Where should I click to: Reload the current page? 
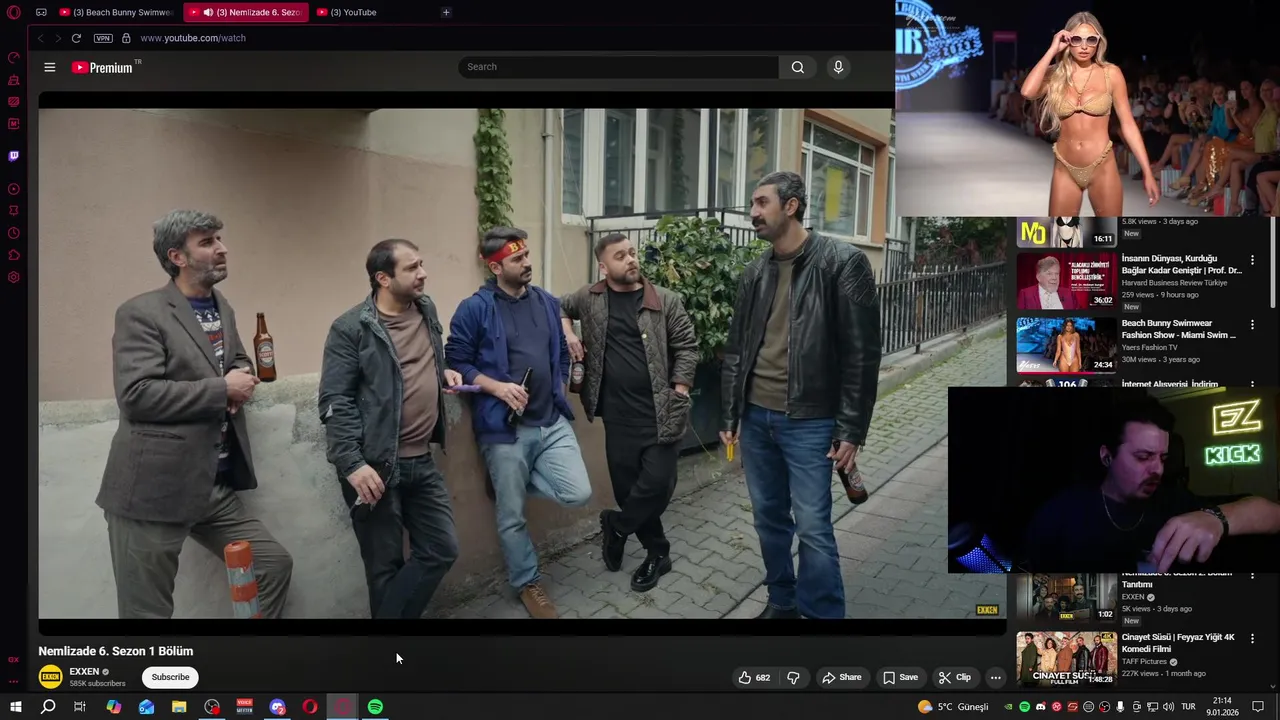click(76, 38)
